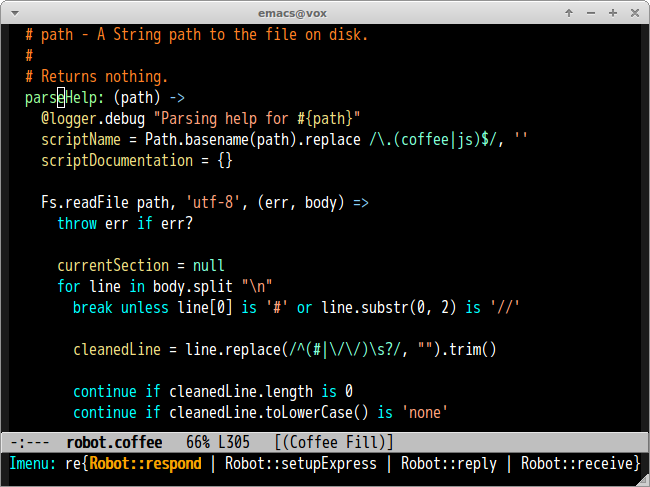This screenshot has width=650, height=487.
Task: Place cursor on parseHelp function name
Action: [61, 98]
